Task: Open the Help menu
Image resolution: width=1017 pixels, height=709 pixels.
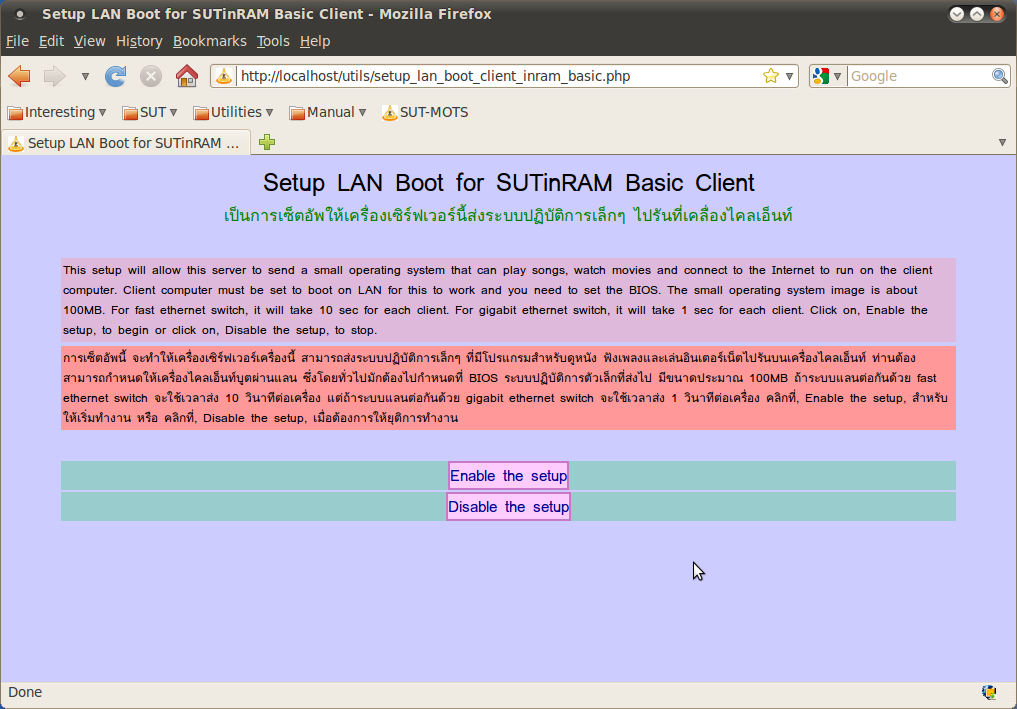Action: click(315, 41)
